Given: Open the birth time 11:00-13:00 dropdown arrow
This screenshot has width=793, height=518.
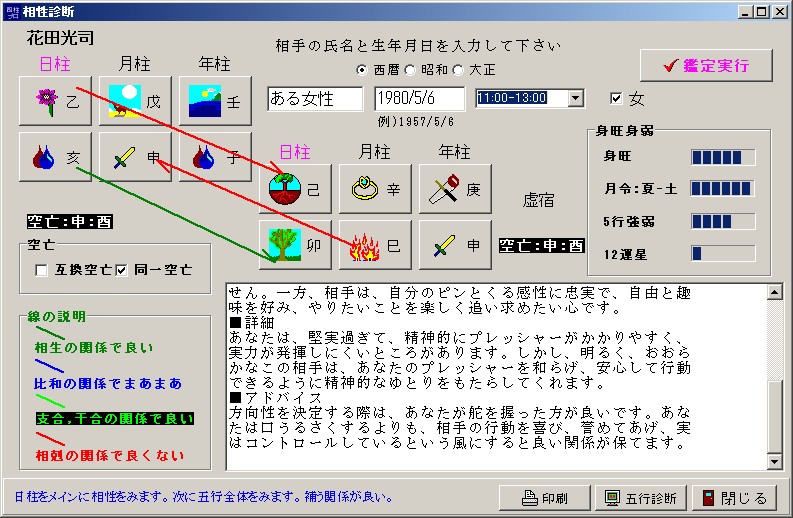Looking at the screenshot, I should (575, 98).
